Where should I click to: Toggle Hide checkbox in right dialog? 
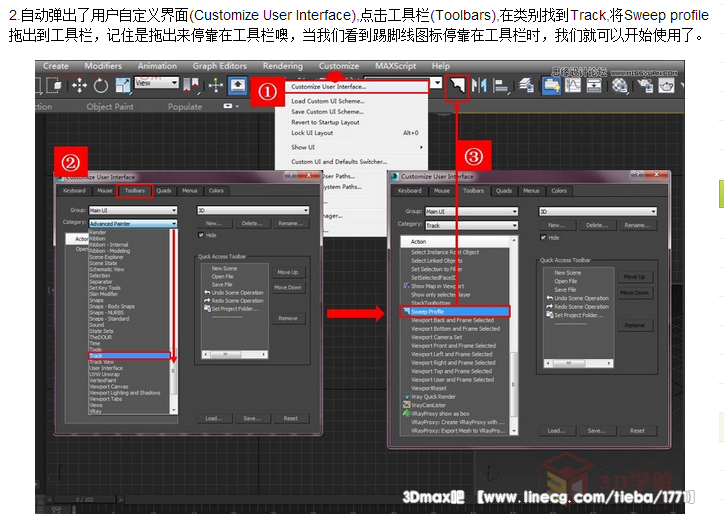(543, 237)
